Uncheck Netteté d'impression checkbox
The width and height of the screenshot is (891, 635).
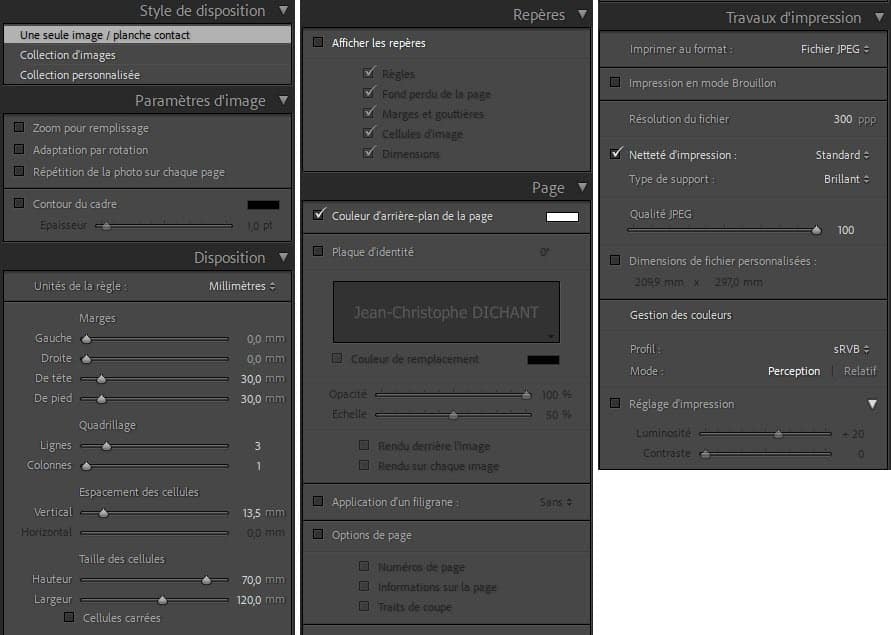pyautogui.click(x=615, y=155)
